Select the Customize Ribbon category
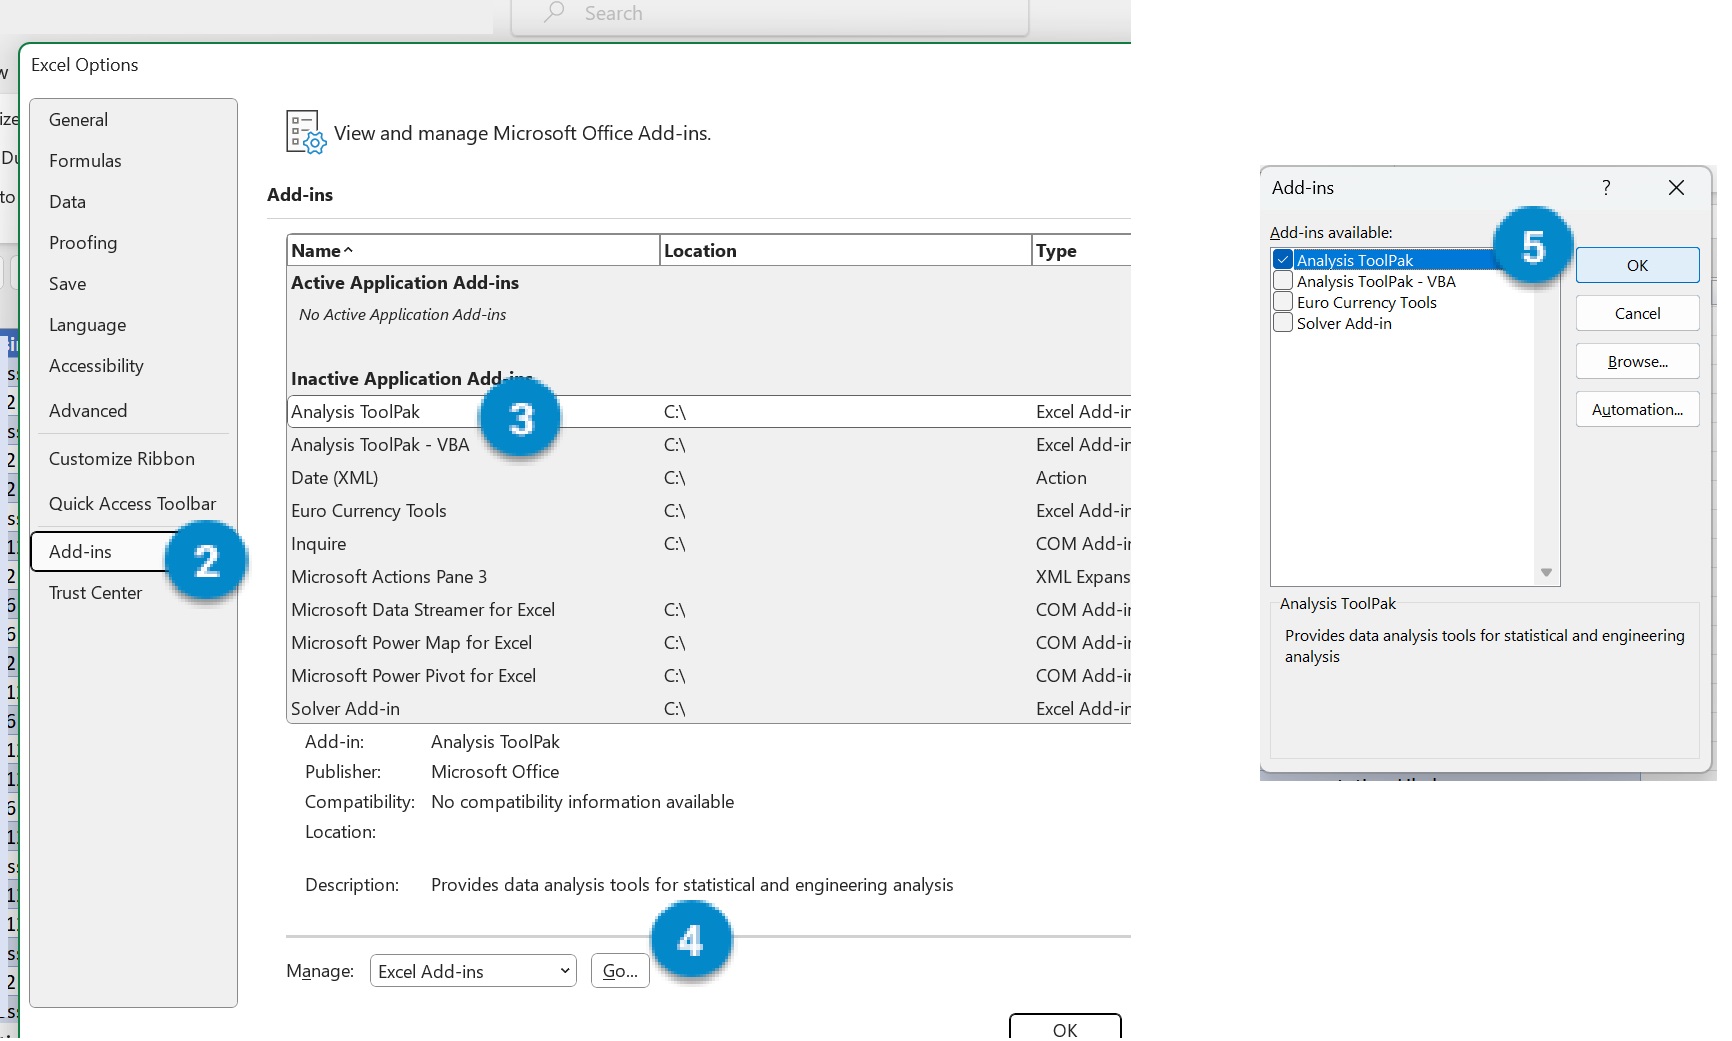 (122, 459)
